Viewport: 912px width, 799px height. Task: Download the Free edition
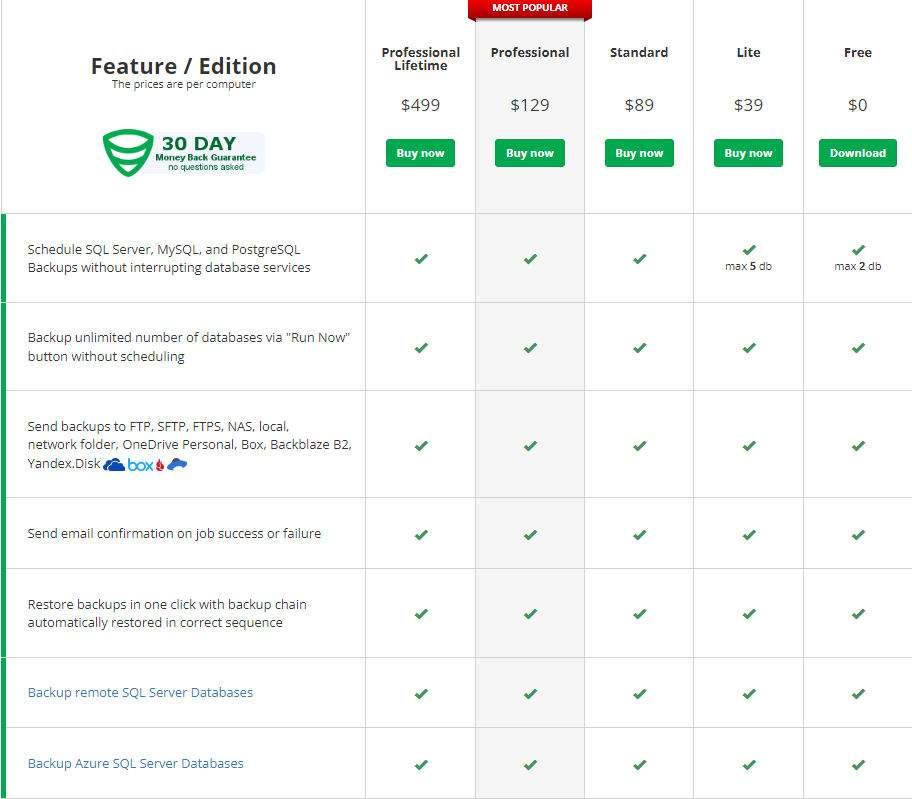coord(857,153)
